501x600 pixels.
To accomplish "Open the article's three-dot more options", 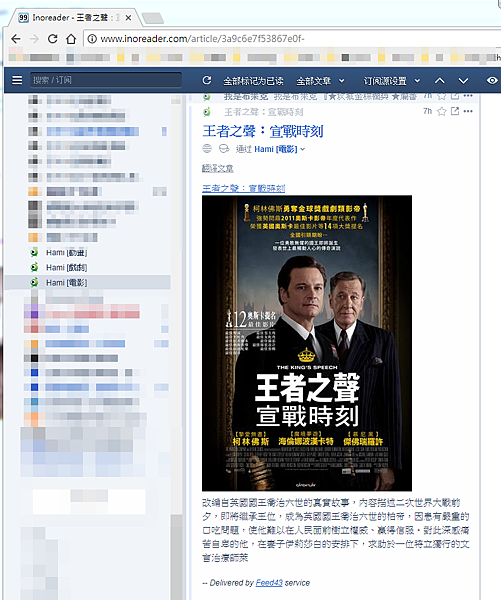I will coord(468,111).
